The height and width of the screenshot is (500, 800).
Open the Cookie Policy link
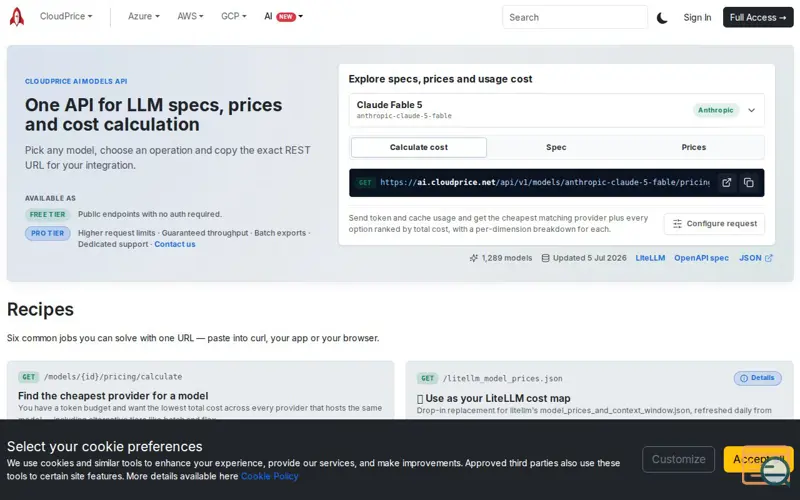click(x=269, y=477)
